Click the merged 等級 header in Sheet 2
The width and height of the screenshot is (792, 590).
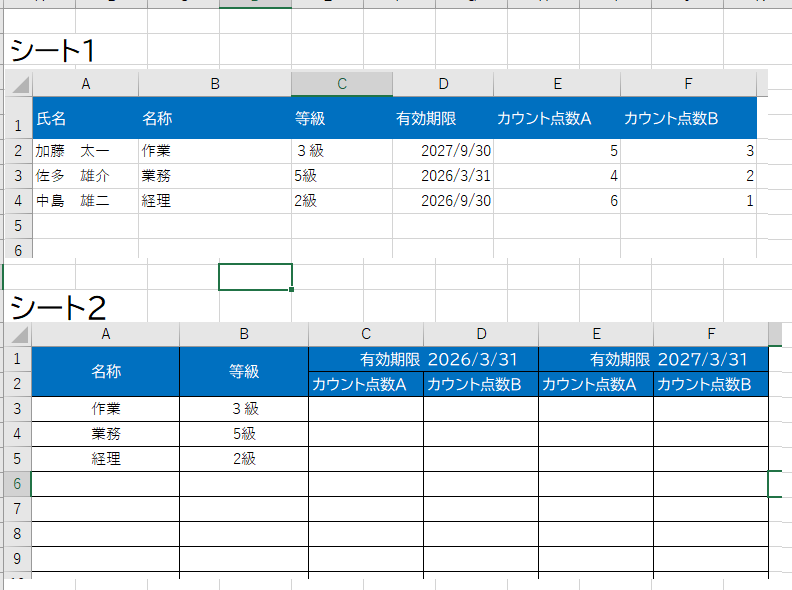click(244, 372)
